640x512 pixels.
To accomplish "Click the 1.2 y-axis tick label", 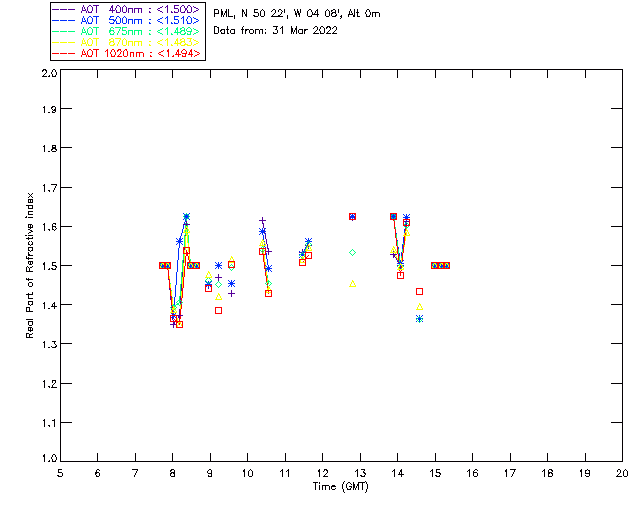I will coord(49,384).
